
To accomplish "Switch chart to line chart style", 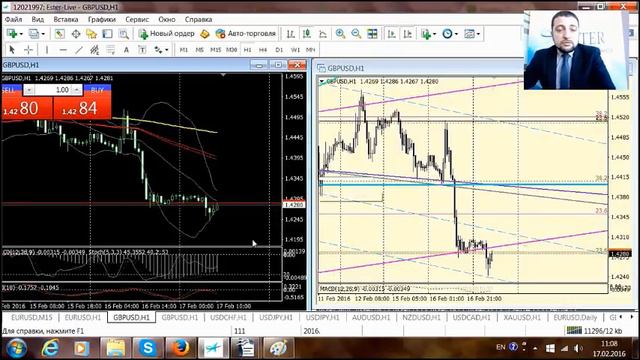I will (x=323, y=34).
